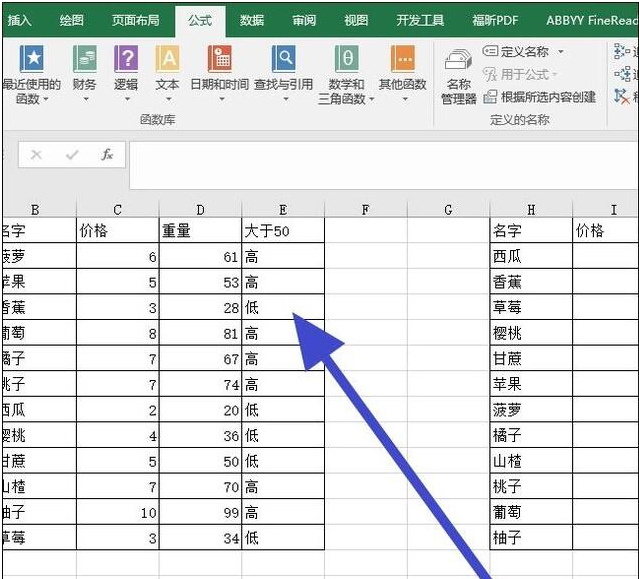Select the '价格' header in column I
Image resolution: width=639 pixels, height=579 pixels.
point(606,231)
